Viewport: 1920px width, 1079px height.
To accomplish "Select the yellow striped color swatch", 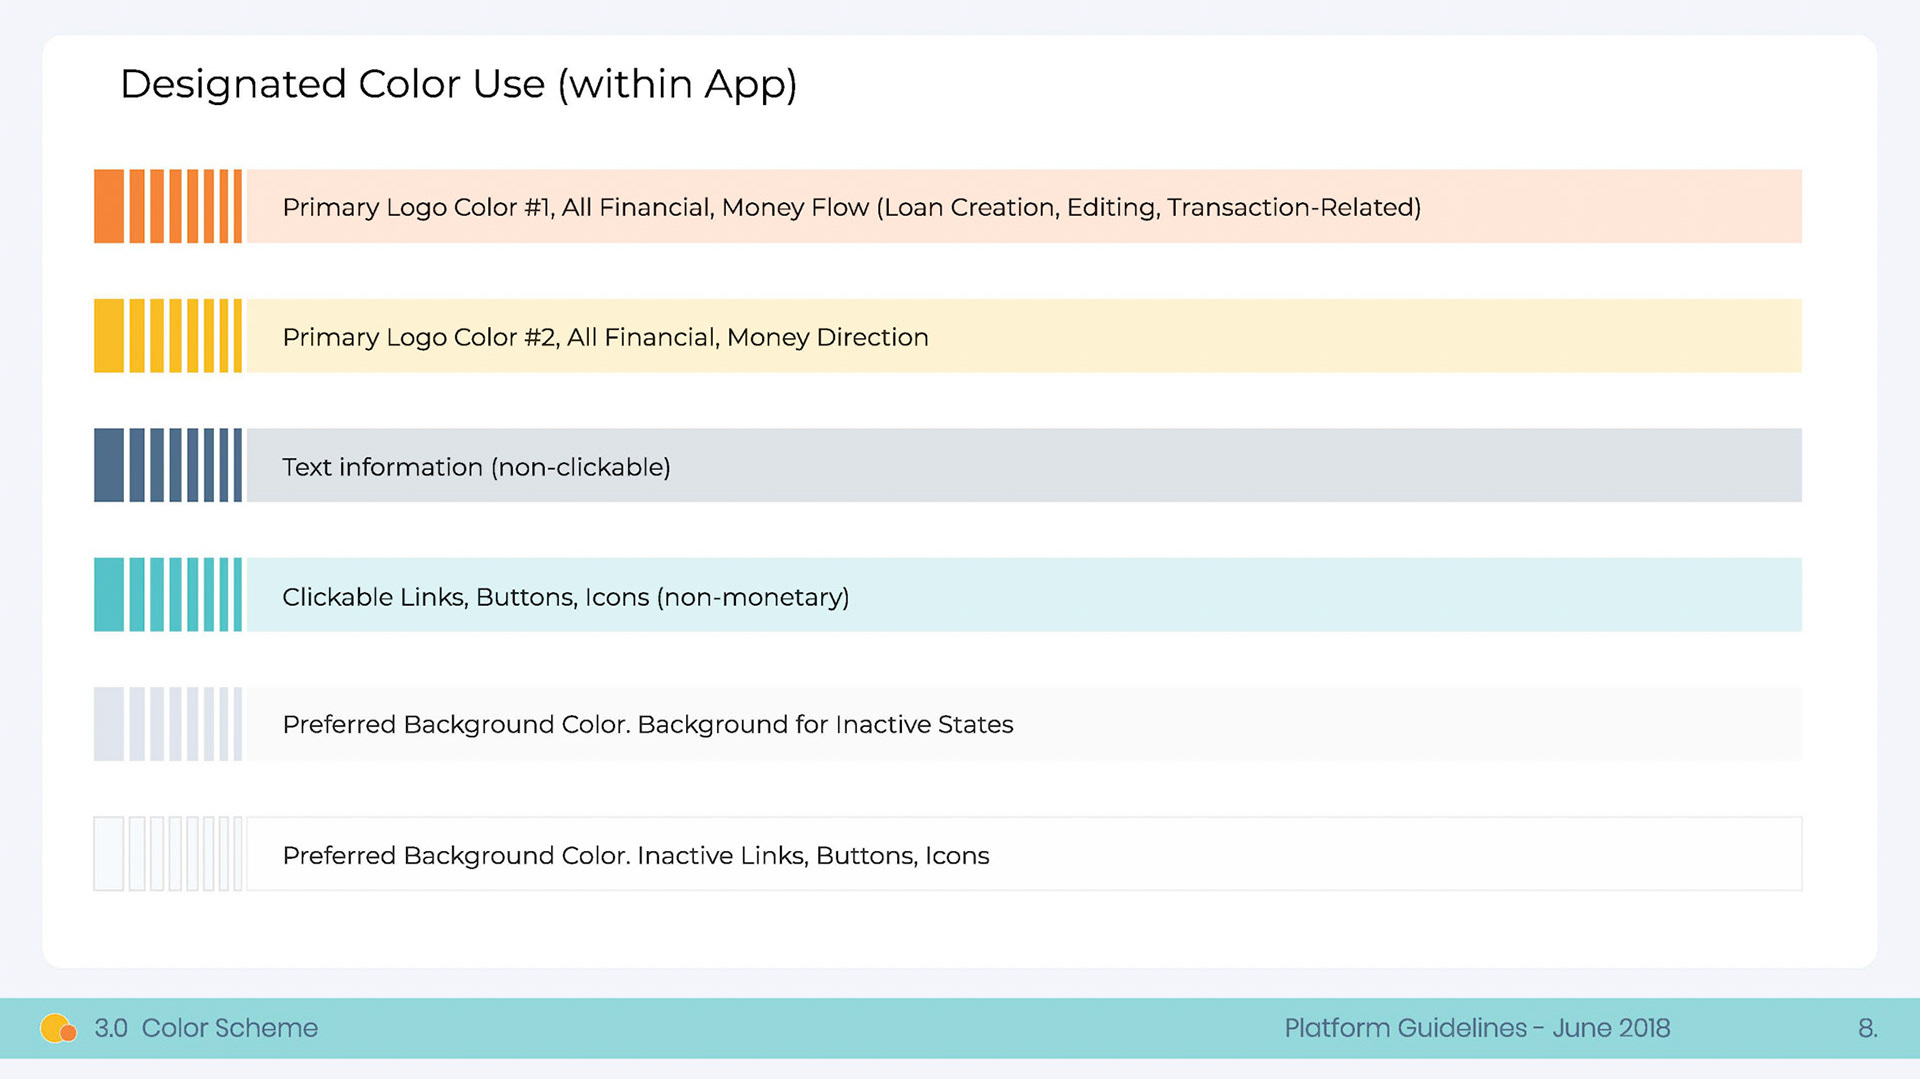I will [168, 336].
